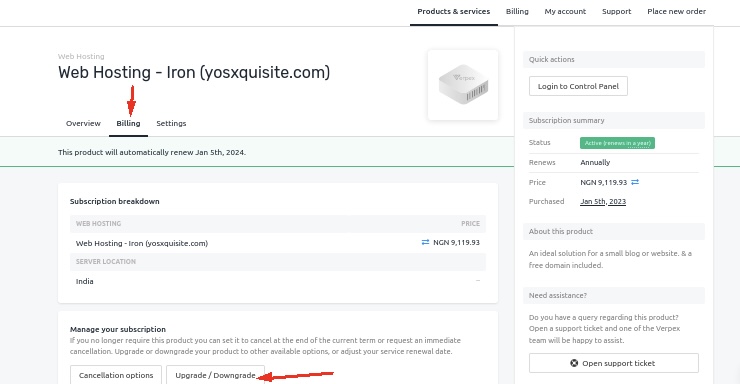Click the page title 'Web Hosting - Iron (yosxquisite.com)'
The image size is (740, 384).
194,72
